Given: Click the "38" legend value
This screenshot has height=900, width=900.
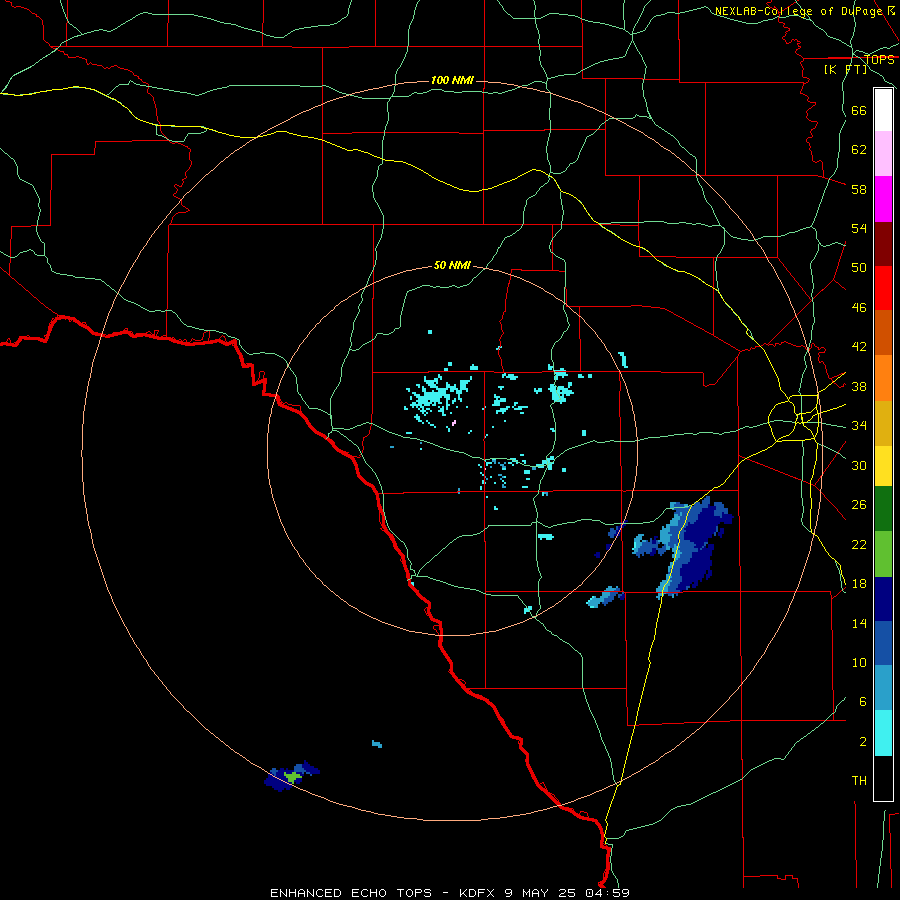Looking at the screenshot, I should pyautogui.click(x=859, y=386).
